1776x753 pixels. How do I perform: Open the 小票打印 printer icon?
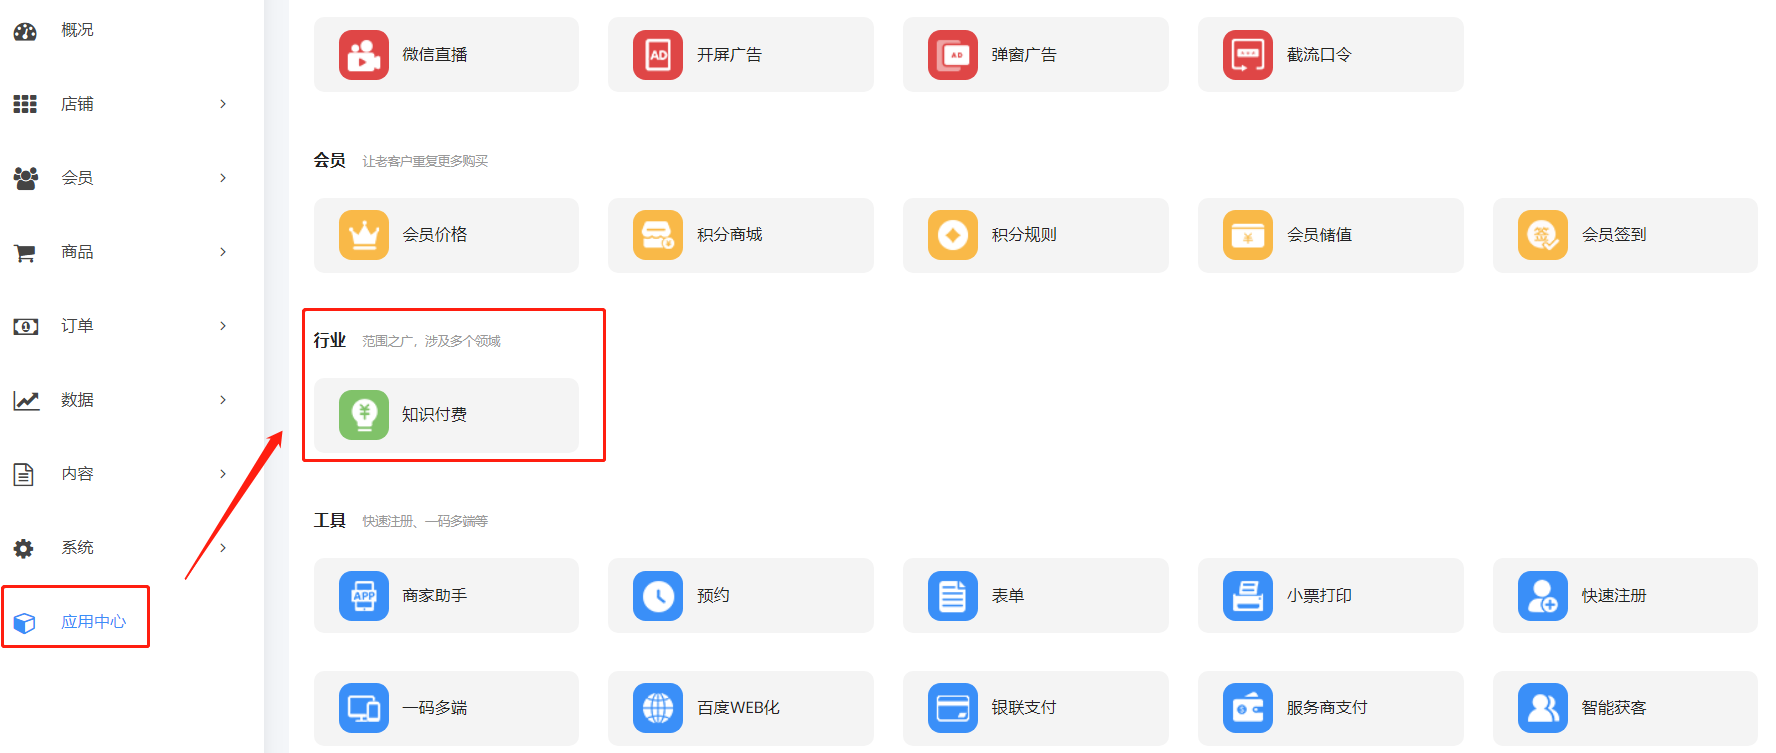pyautogui.click(x=1247, y=596)
